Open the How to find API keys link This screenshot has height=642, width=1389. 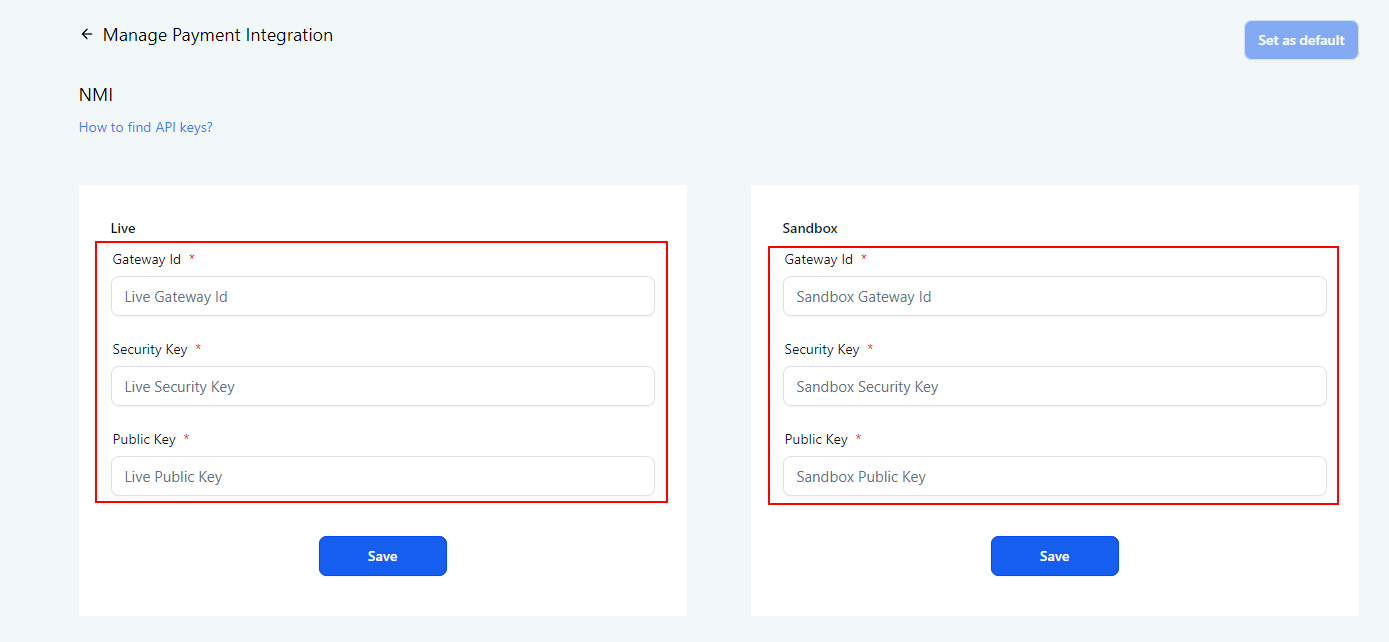pos(146,128)
